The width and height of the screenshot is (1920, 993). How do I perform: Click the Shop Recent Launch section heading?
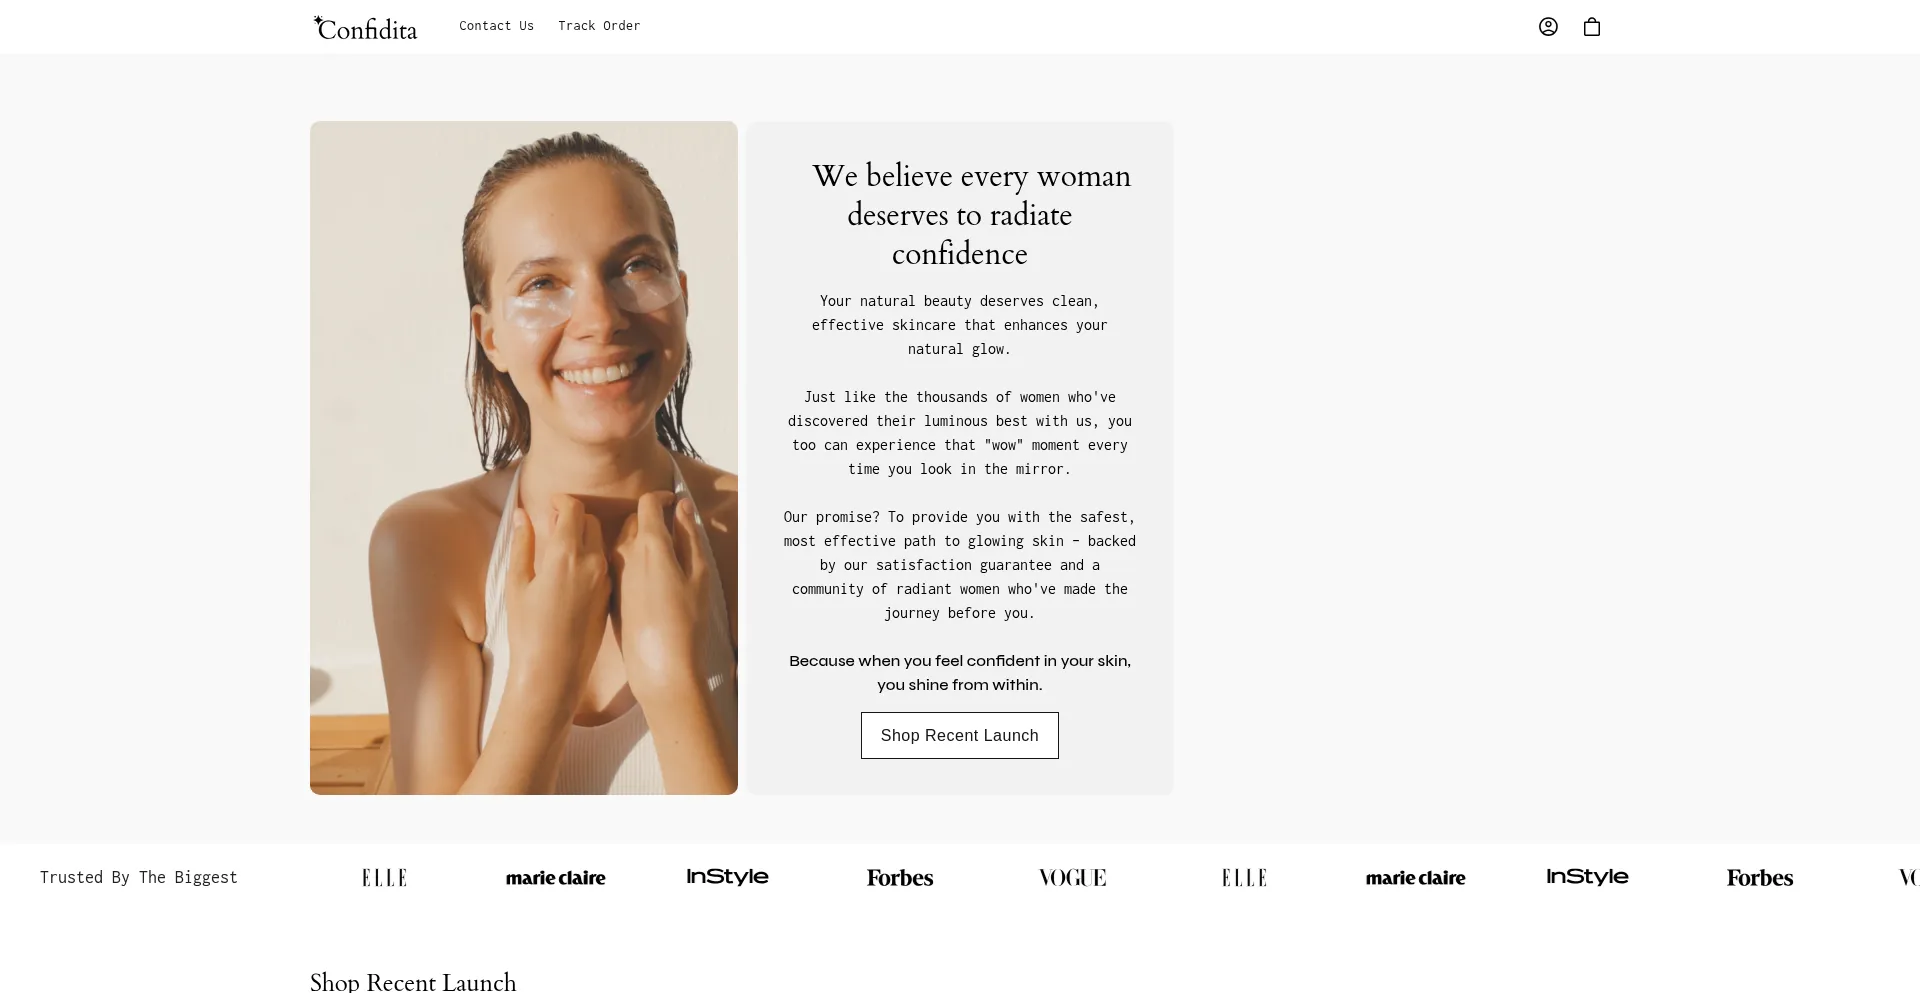click(x=413, y=982)
